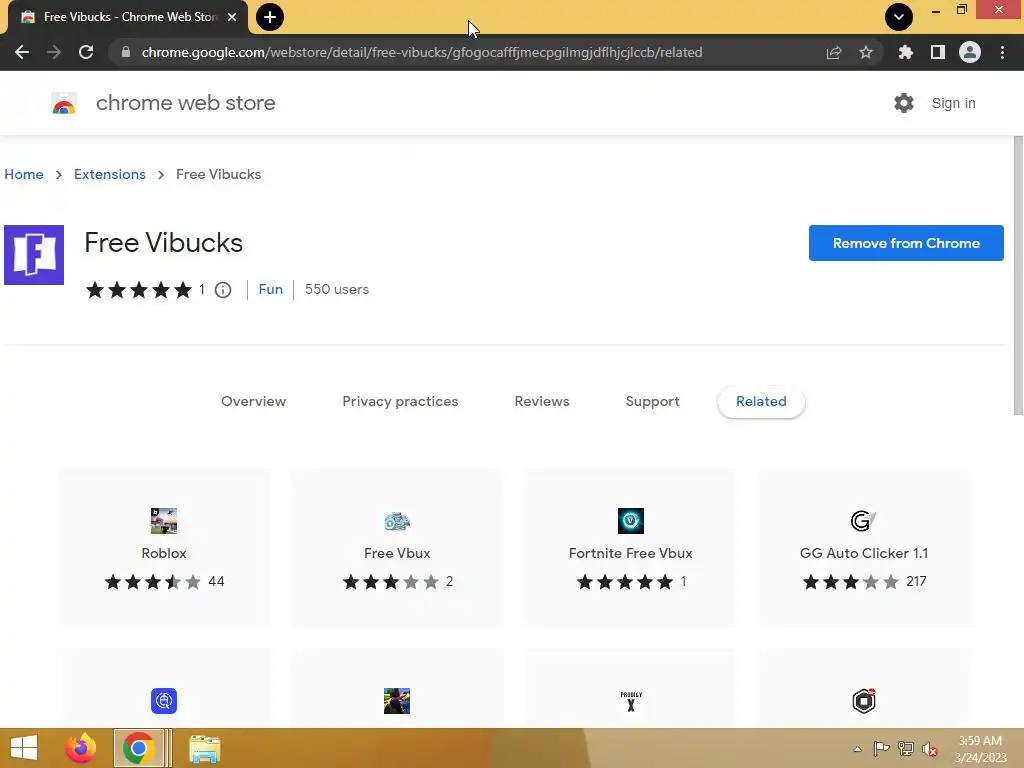Reload the page with the refresh icon
Image resolution: width=1024 pixels, height=768 pixels.
coord(86,52)
